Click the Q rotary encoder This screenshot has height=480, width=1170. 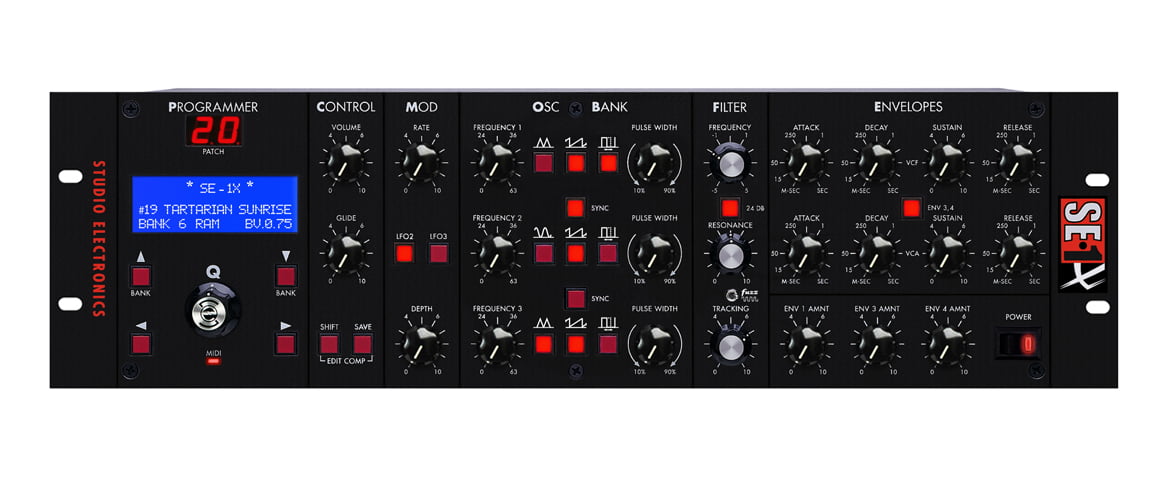(x=213, y=311)
